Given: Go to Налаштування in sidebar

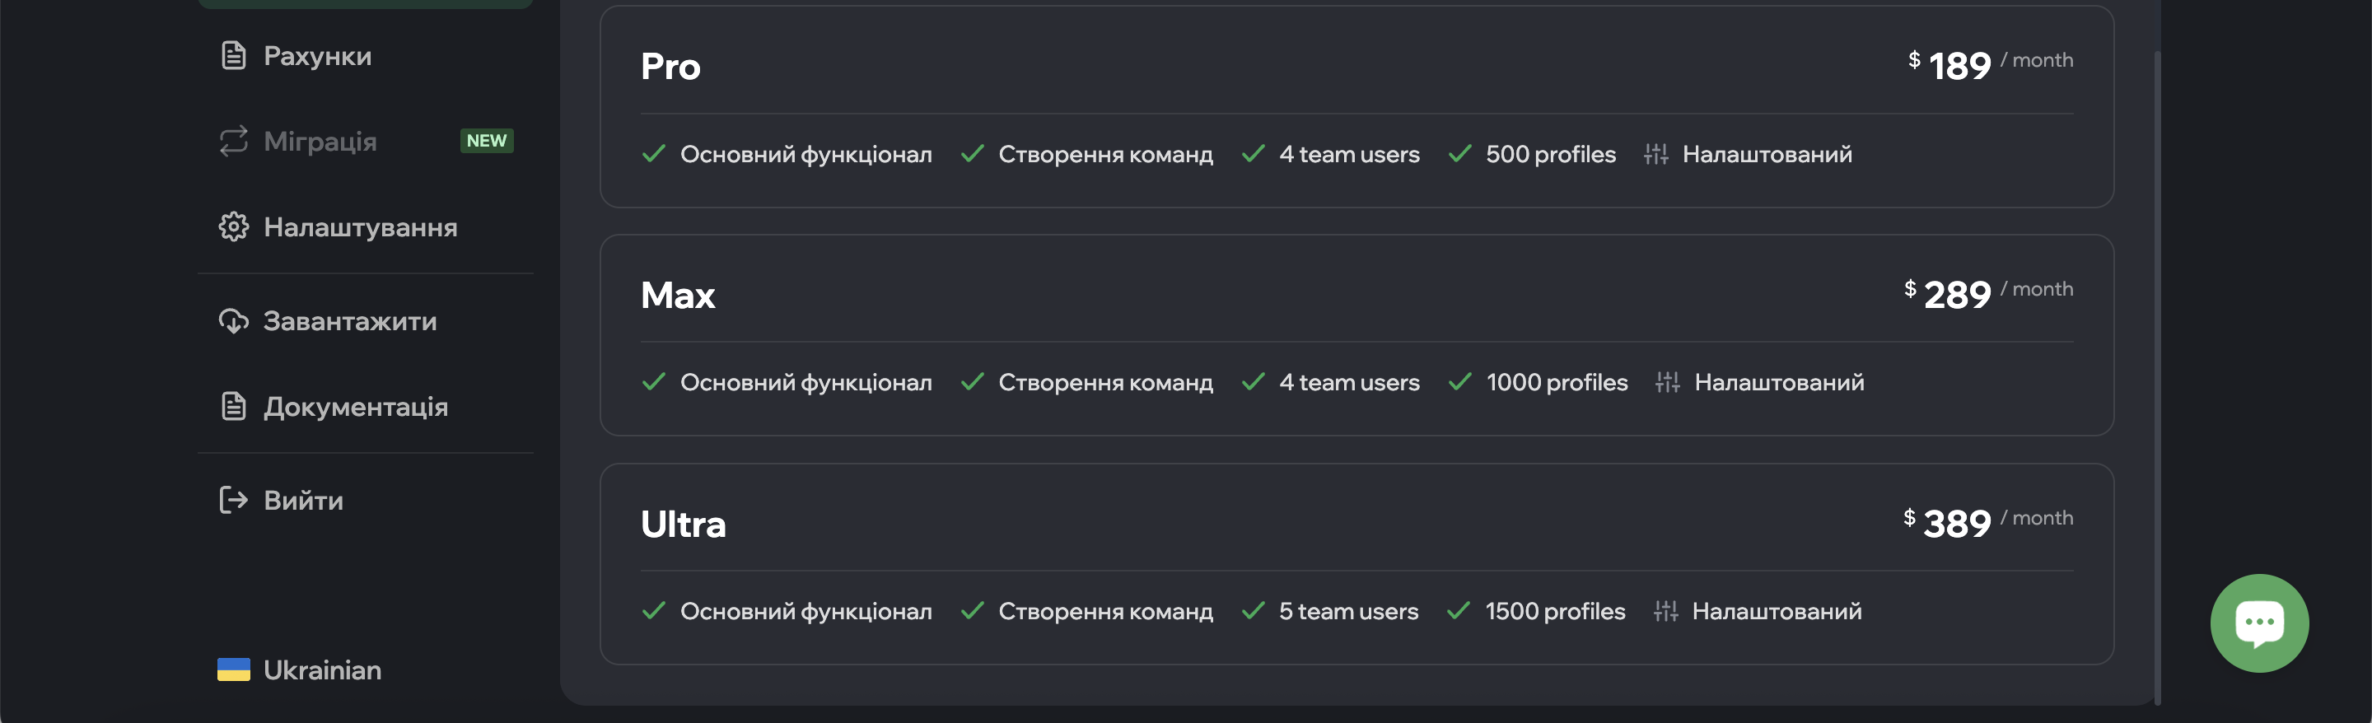Looking at the screenshot, I should tap(365, 227).
